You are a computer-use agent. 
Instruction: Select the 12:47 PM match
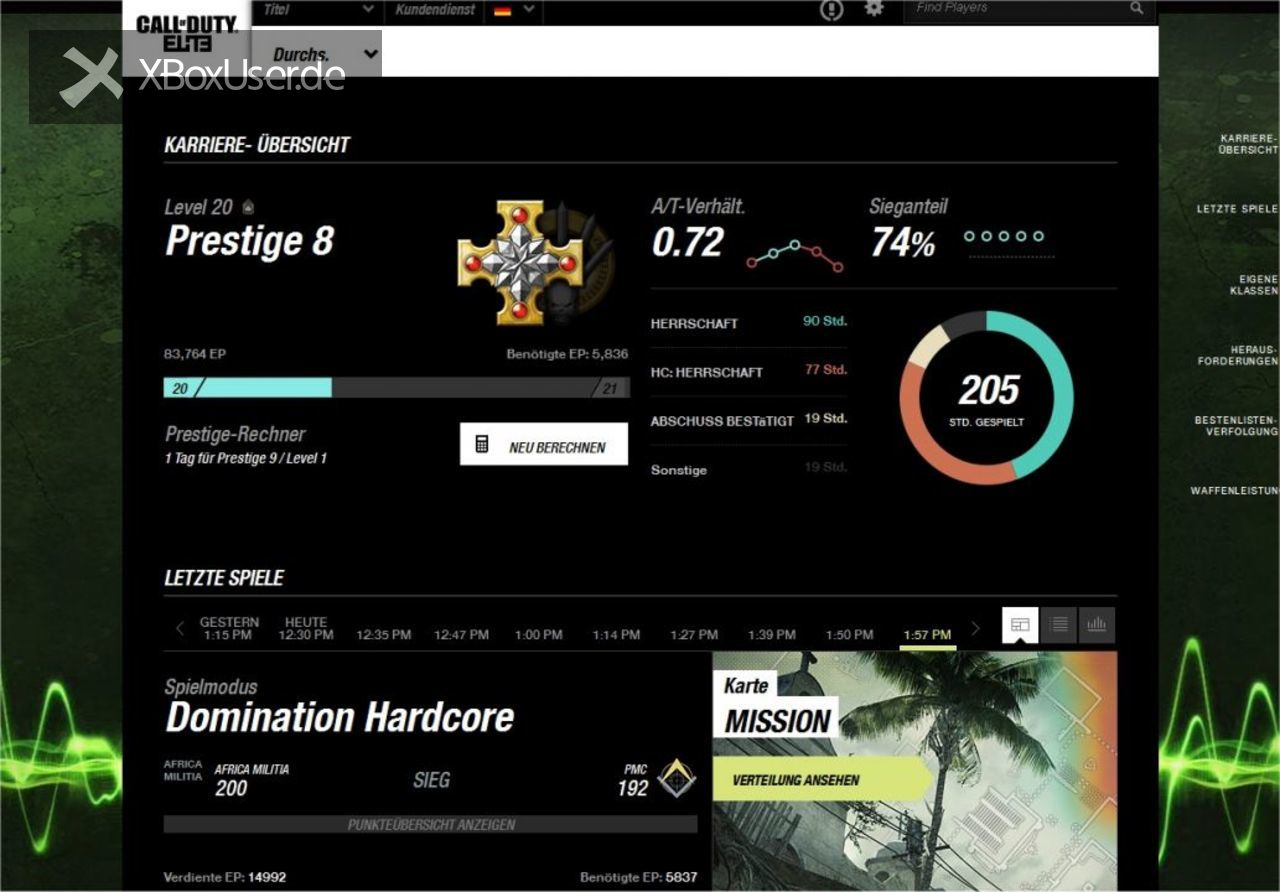click(461, 635)
